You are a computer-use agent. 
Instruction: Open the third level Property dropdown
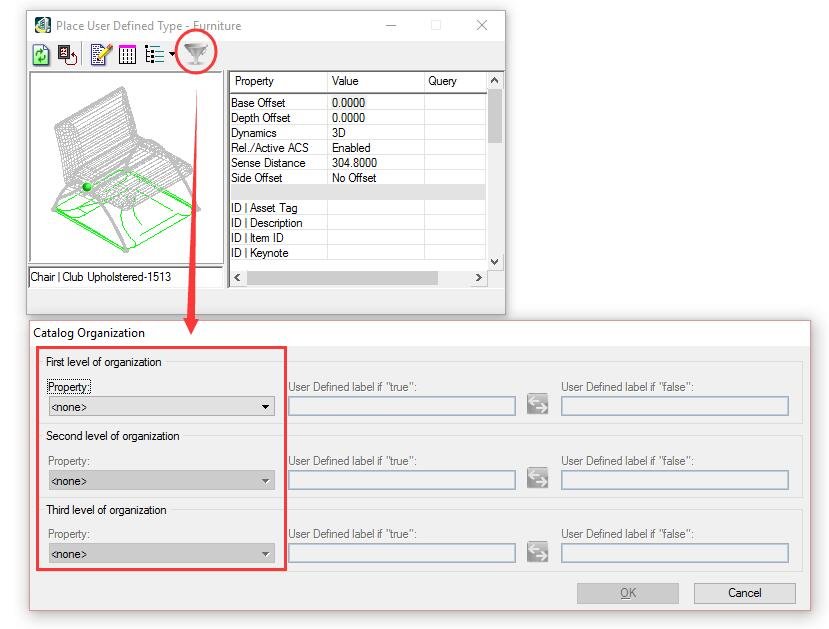coord(162,554)
